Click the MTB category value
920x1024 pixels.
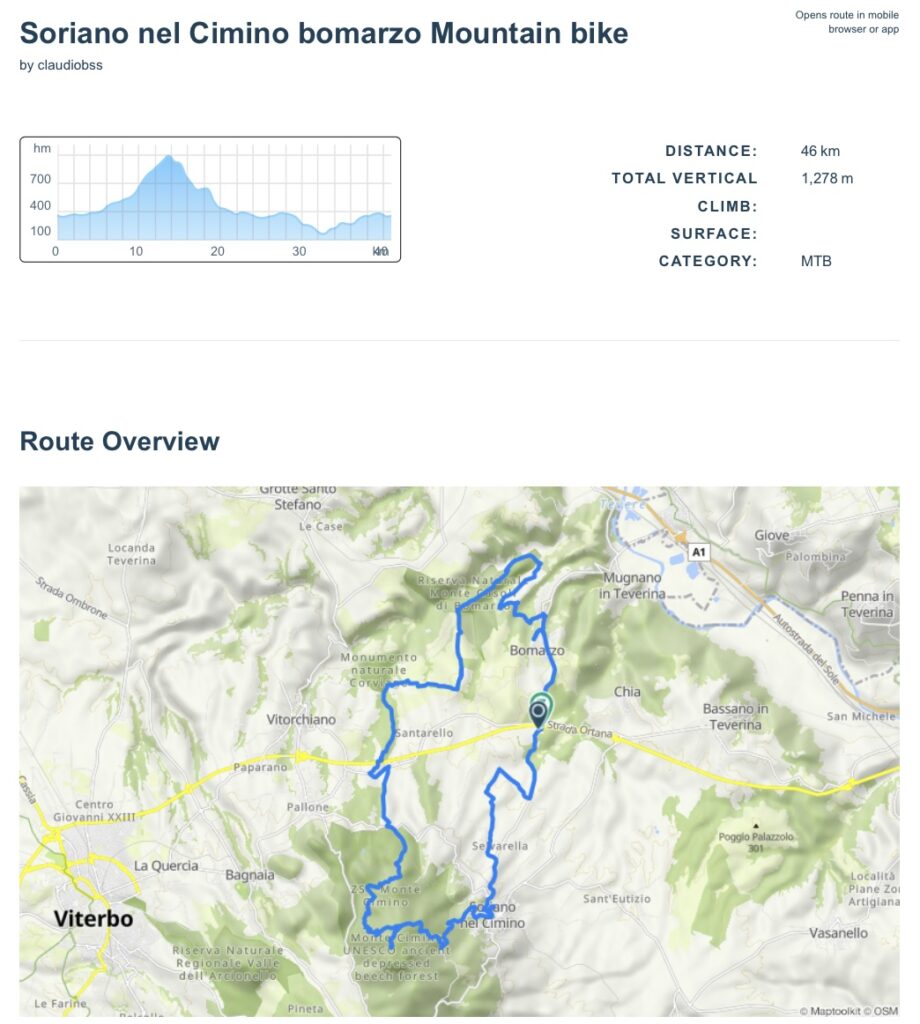click(816, 261)
